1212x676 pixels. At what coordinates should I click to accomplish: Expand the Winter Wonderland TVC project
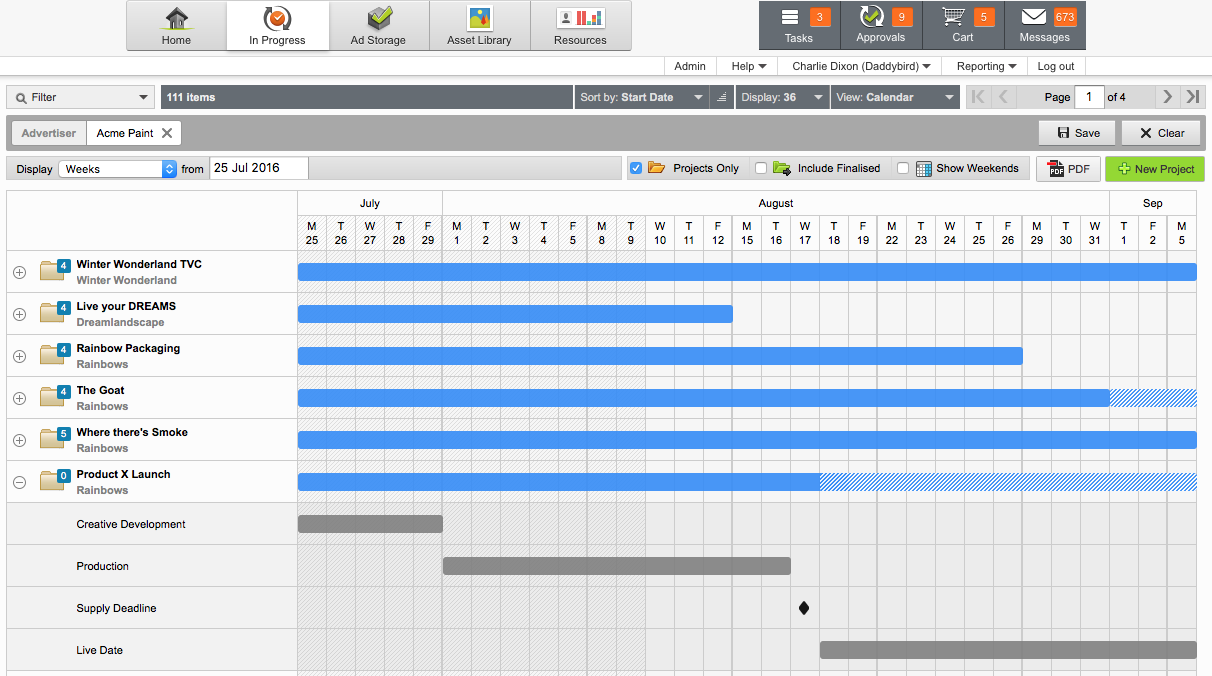point(19,271)
